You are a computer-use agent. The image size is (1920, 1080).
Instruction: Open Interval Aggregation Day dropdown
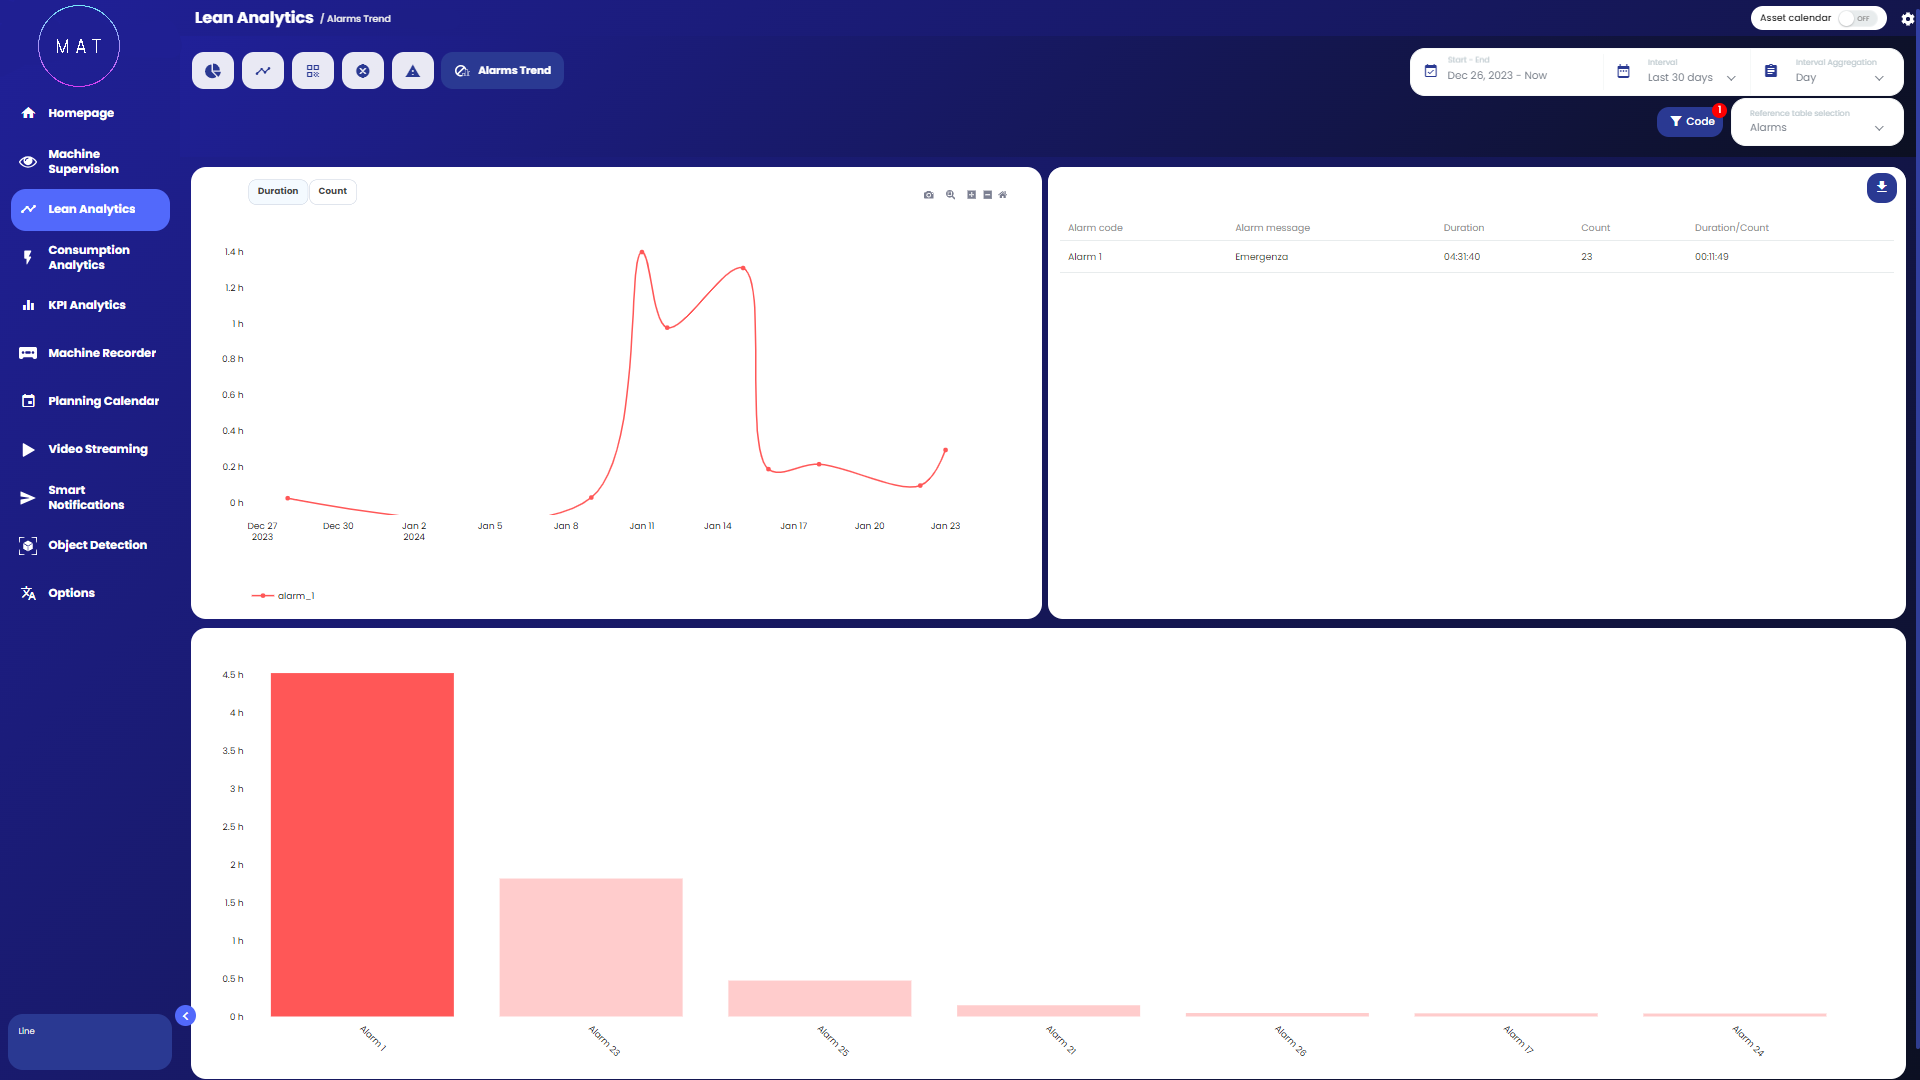click(1837, 77)
